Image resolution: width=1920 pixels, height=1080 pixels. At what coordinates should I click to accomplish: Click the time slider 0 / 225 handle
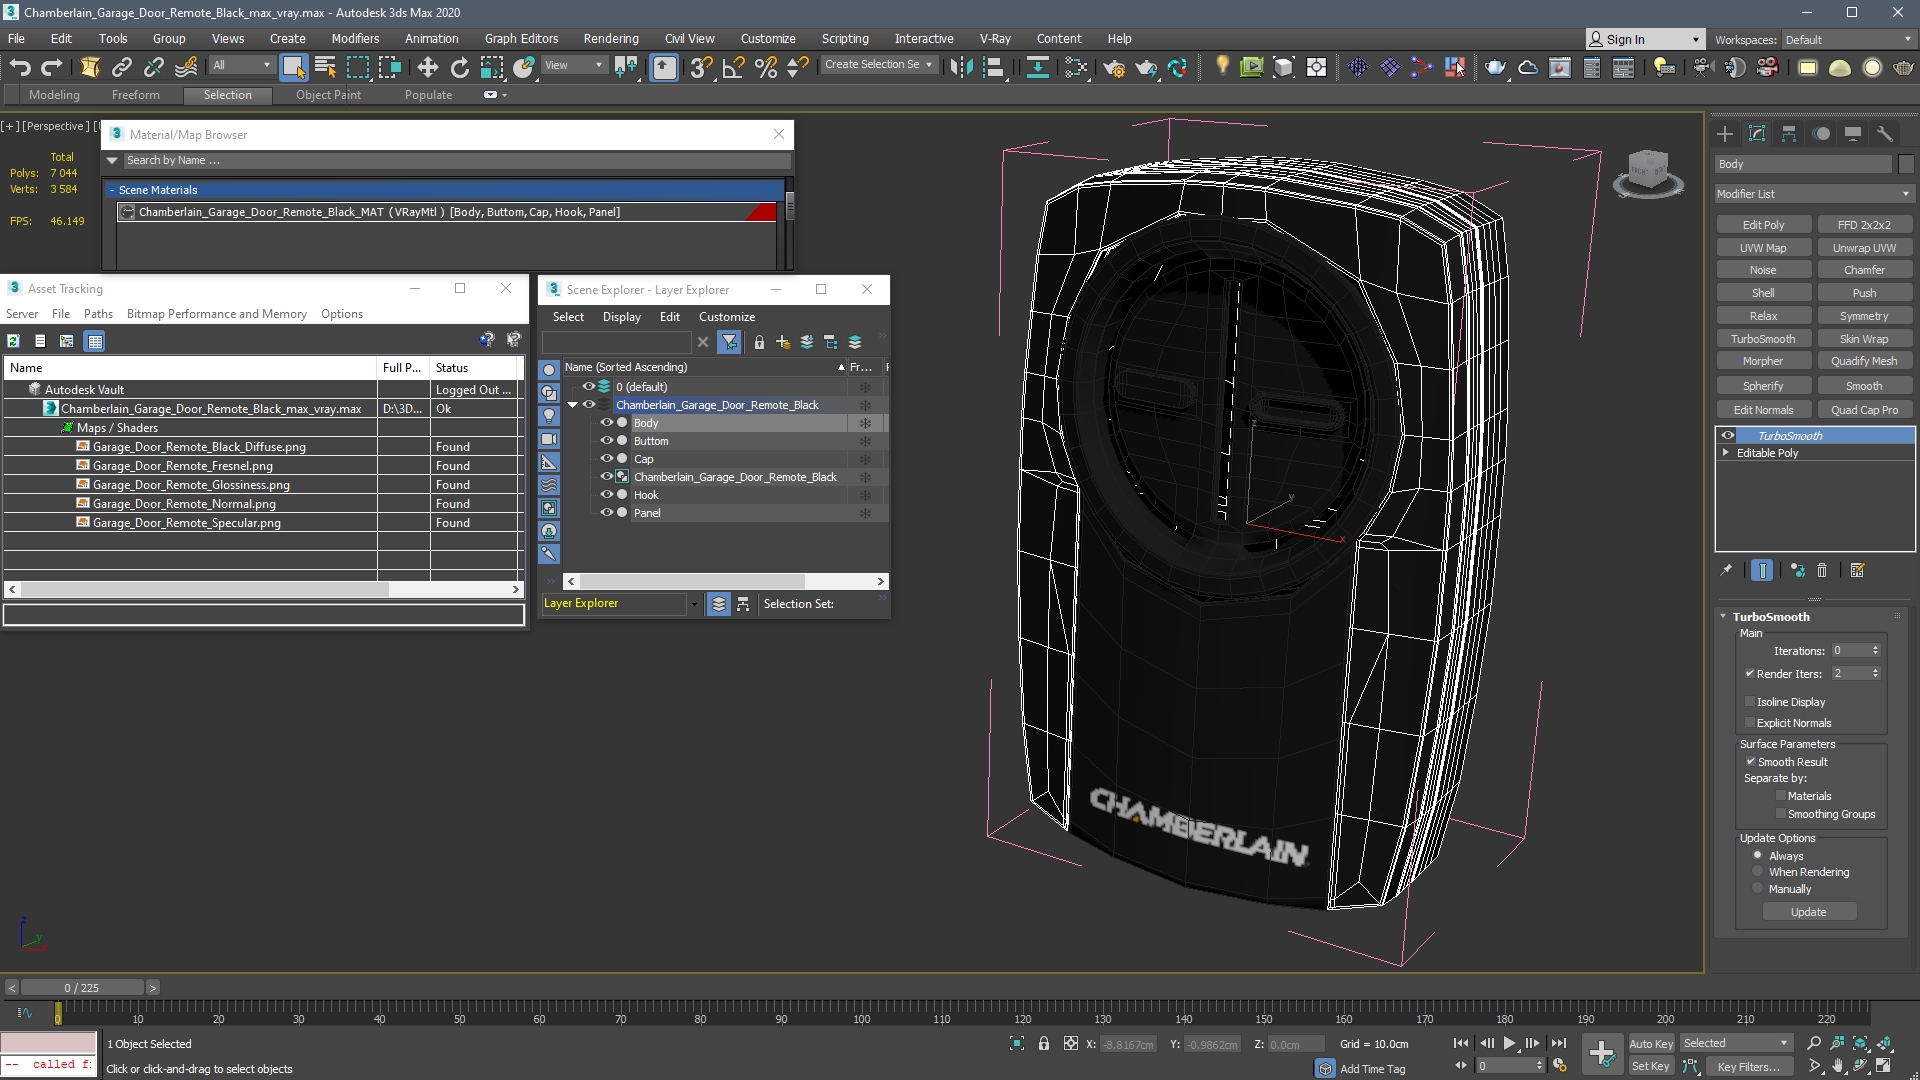click(82, 987)
